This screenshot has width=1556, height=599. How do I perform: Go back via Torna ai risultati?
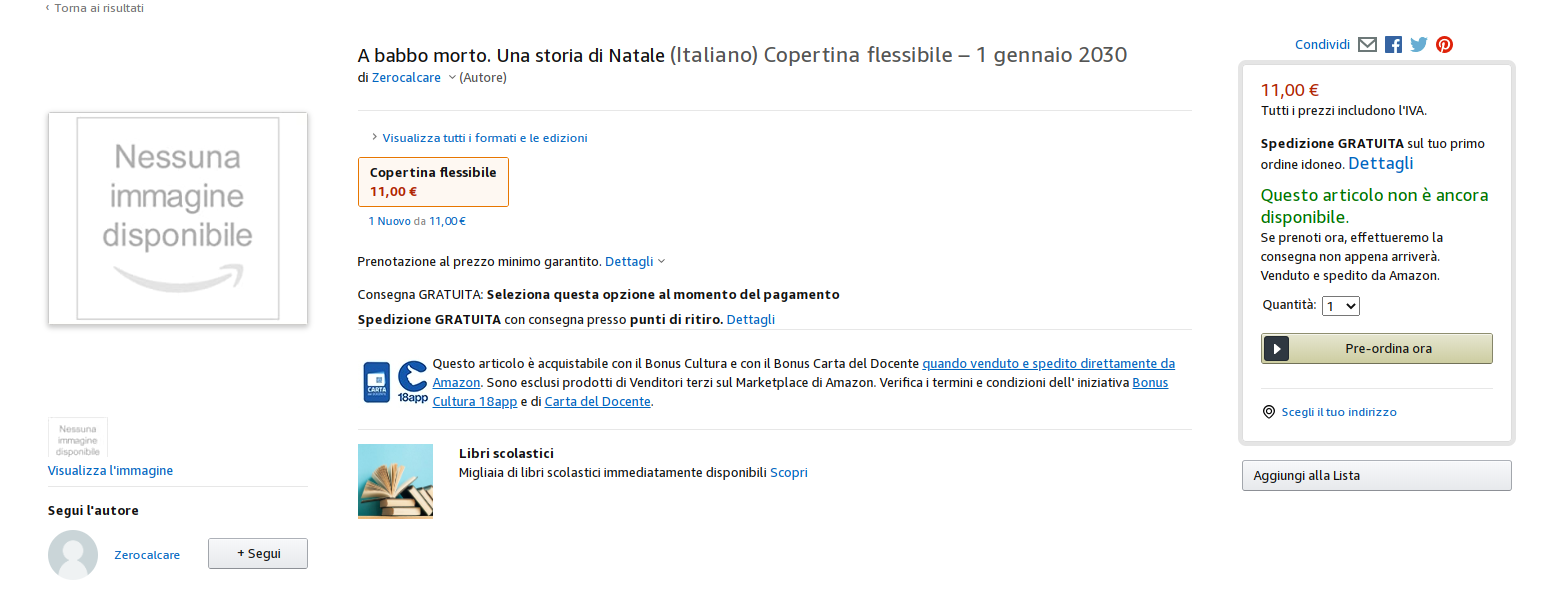point(95,8)
